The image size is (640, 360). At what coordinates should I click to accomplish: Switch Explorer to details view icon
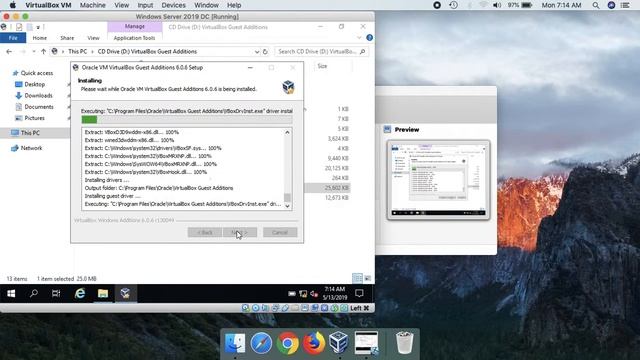[x=357, y=278]
